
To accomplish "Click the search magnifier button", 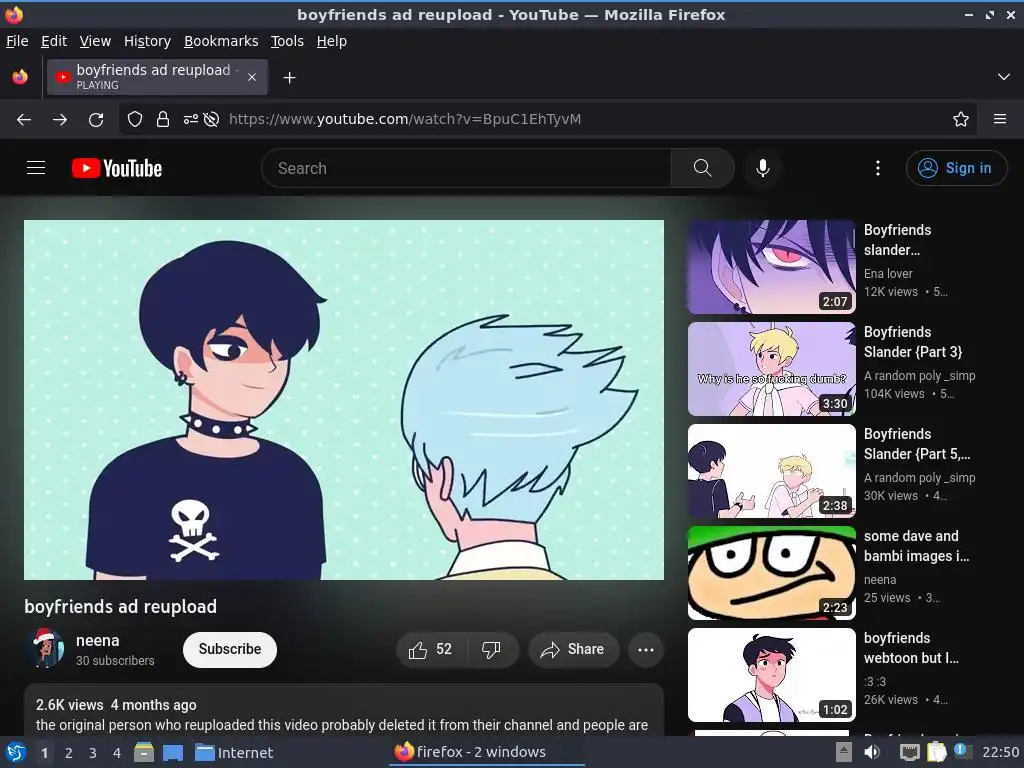I will coord(703,168).
